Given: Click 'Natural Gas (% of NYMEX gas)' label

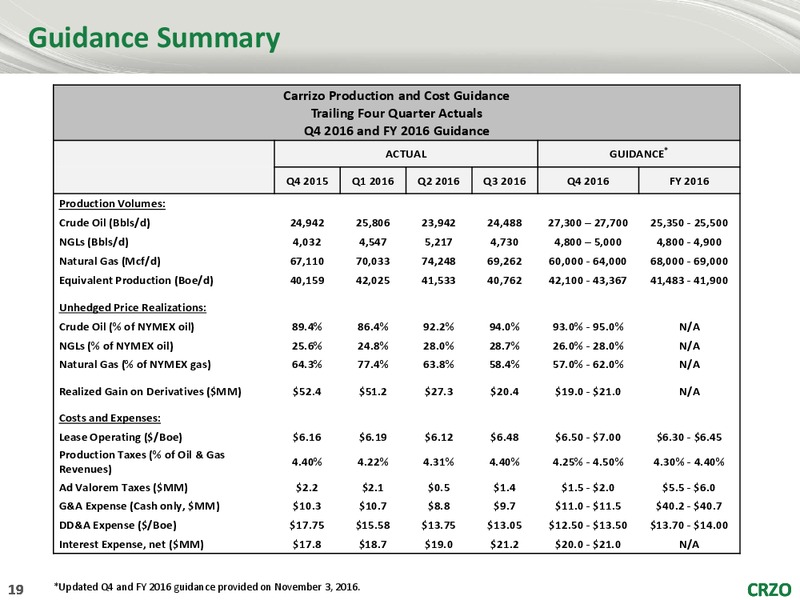Looking at the screenshot, I should click(135, 364).
